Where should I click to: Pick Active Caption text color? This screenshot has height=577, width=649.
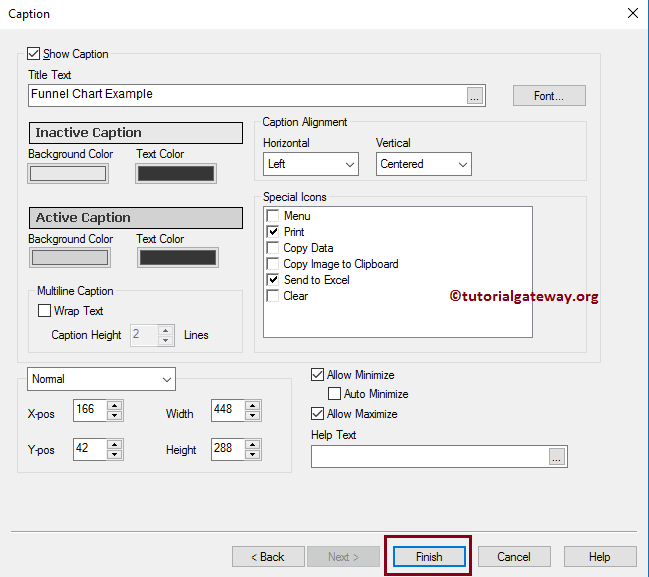pos(178,258)
